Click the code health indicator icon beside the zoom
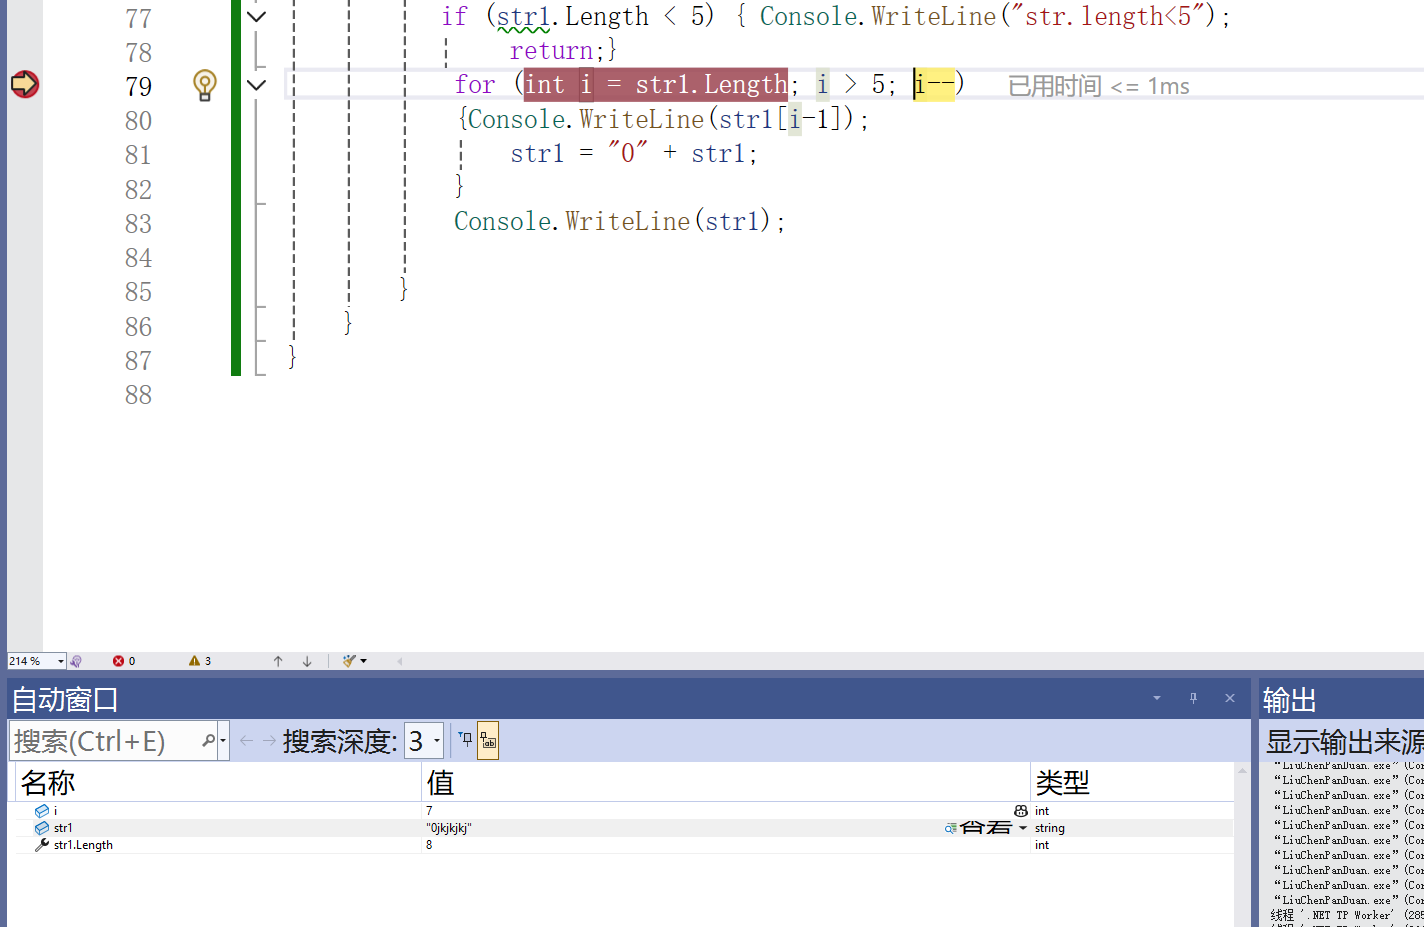1424x927 pixels. [x=76, y=661]
